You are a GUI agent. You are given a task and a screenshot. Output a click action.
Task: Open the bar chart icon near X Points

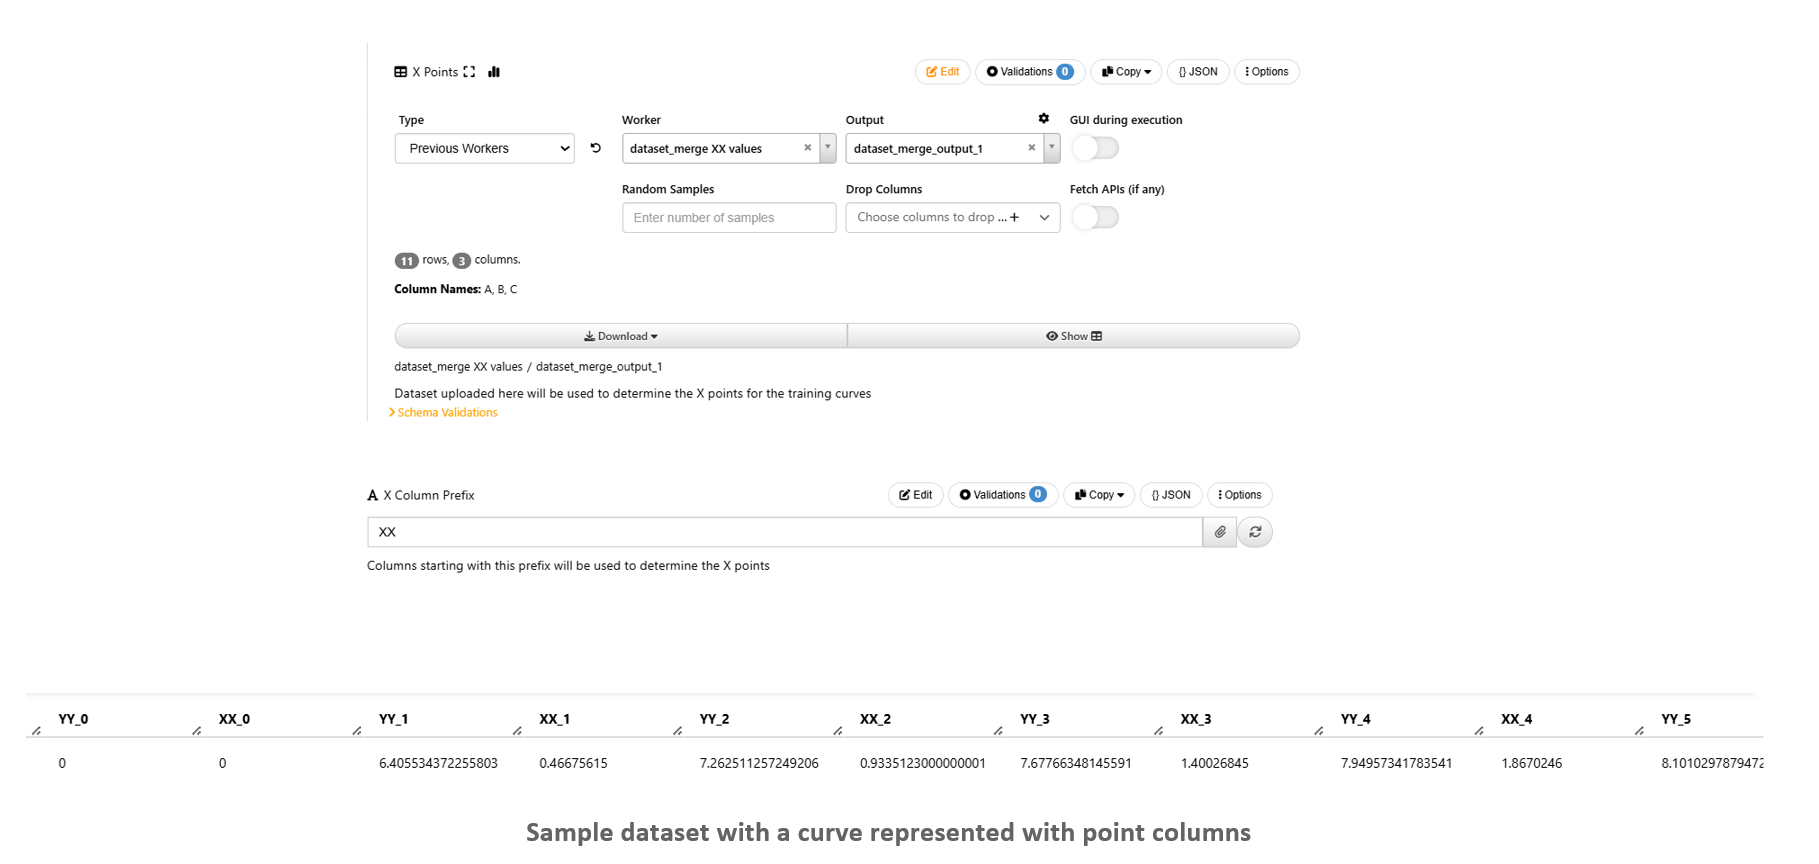pos(494,72)
